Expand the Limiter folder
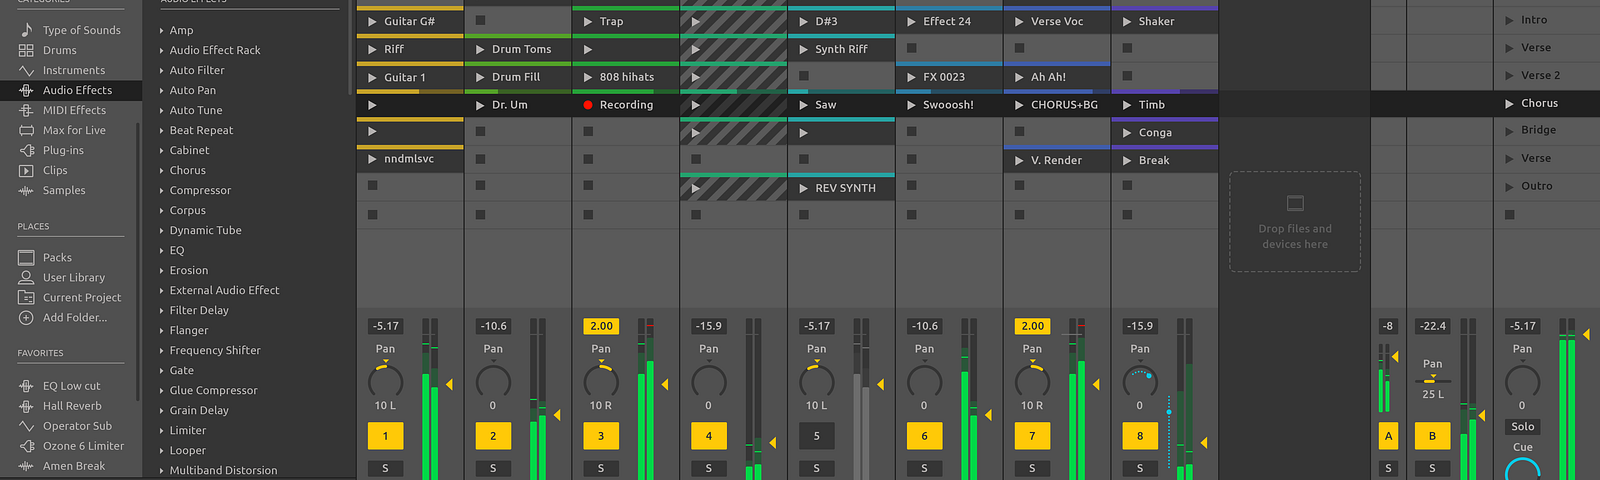The image size is (1600, 480). point(161,431)
